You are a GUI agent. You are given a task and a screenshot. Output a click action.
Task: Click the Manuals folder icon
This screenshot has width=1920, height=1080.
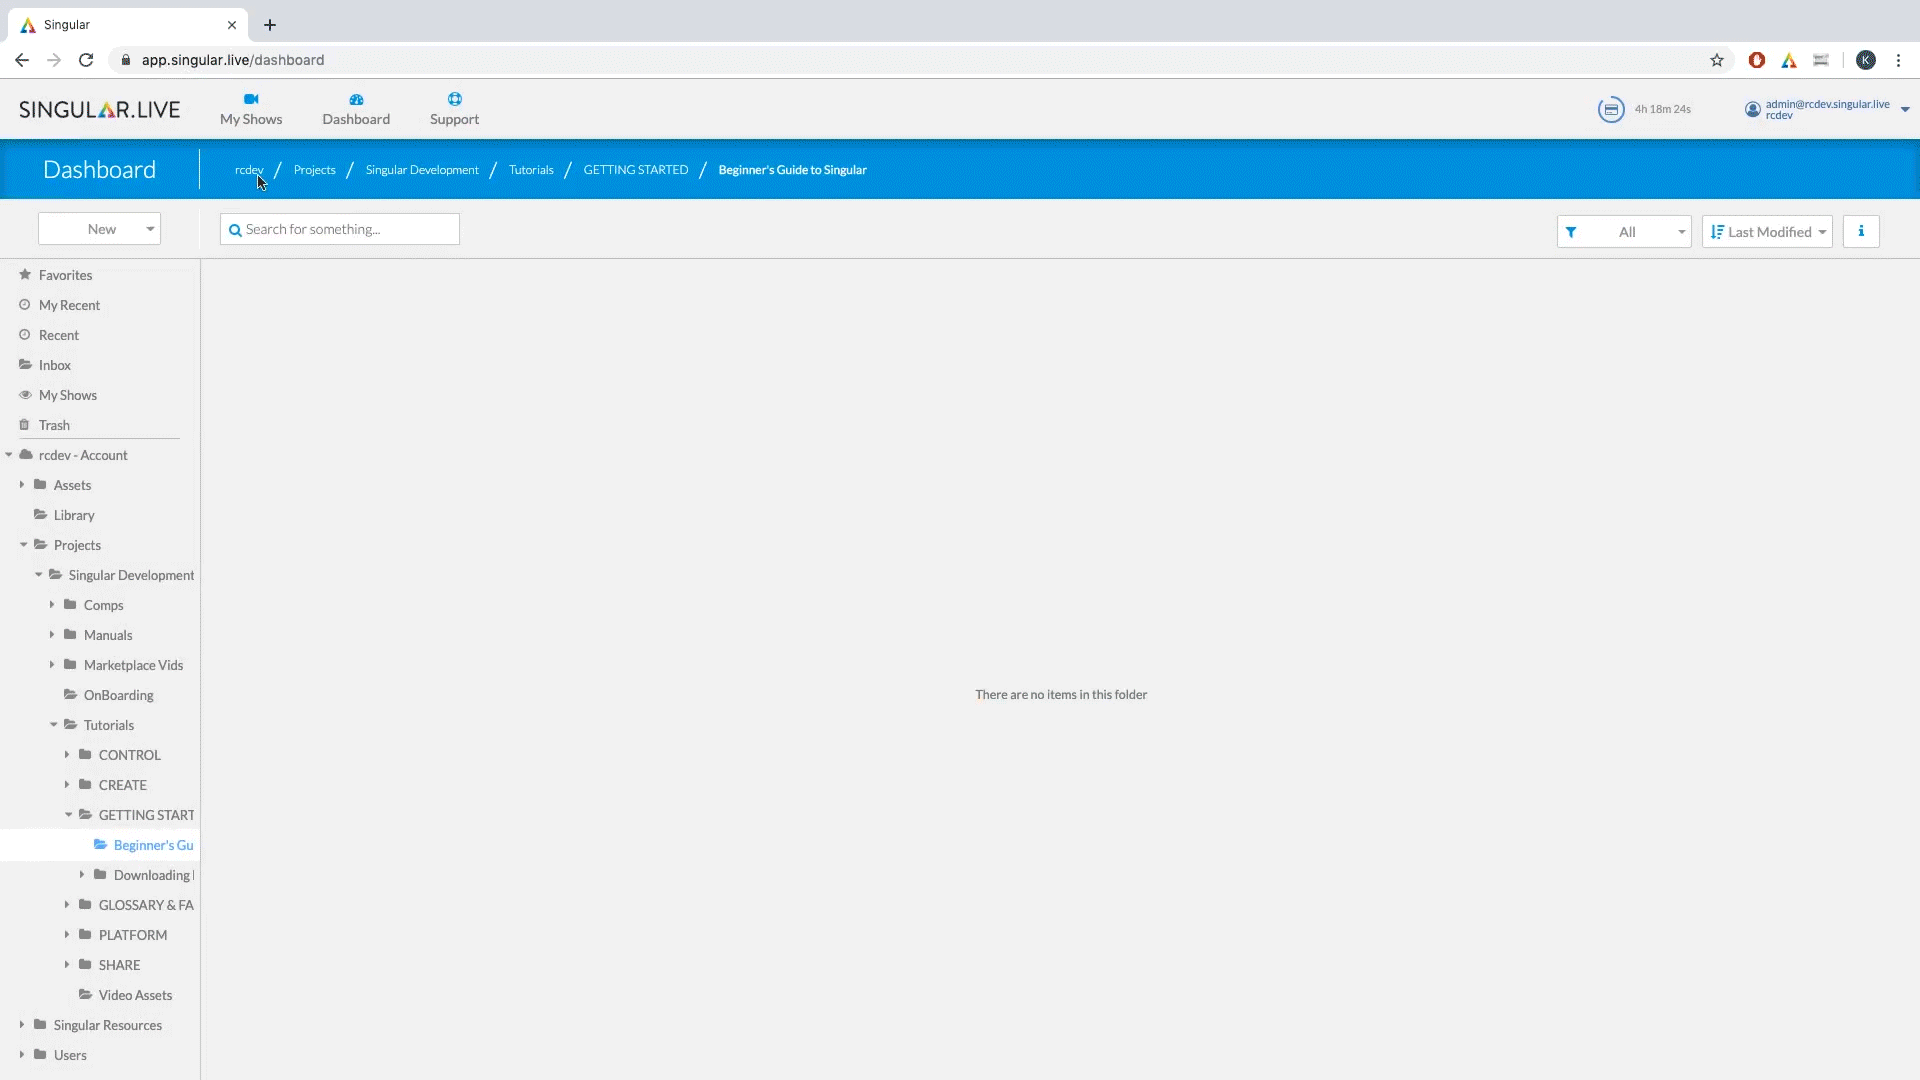pos(70,634)
